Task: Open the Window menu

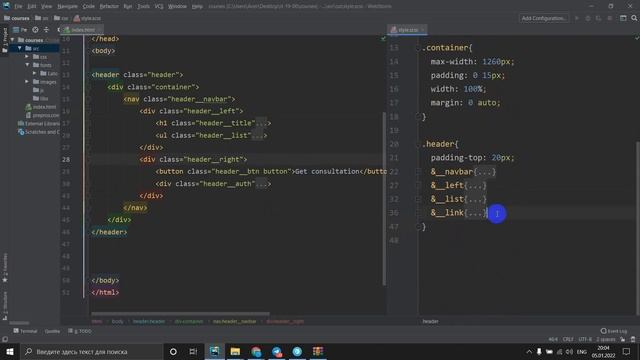Action: pyautogui.click(x=177, y=6)
